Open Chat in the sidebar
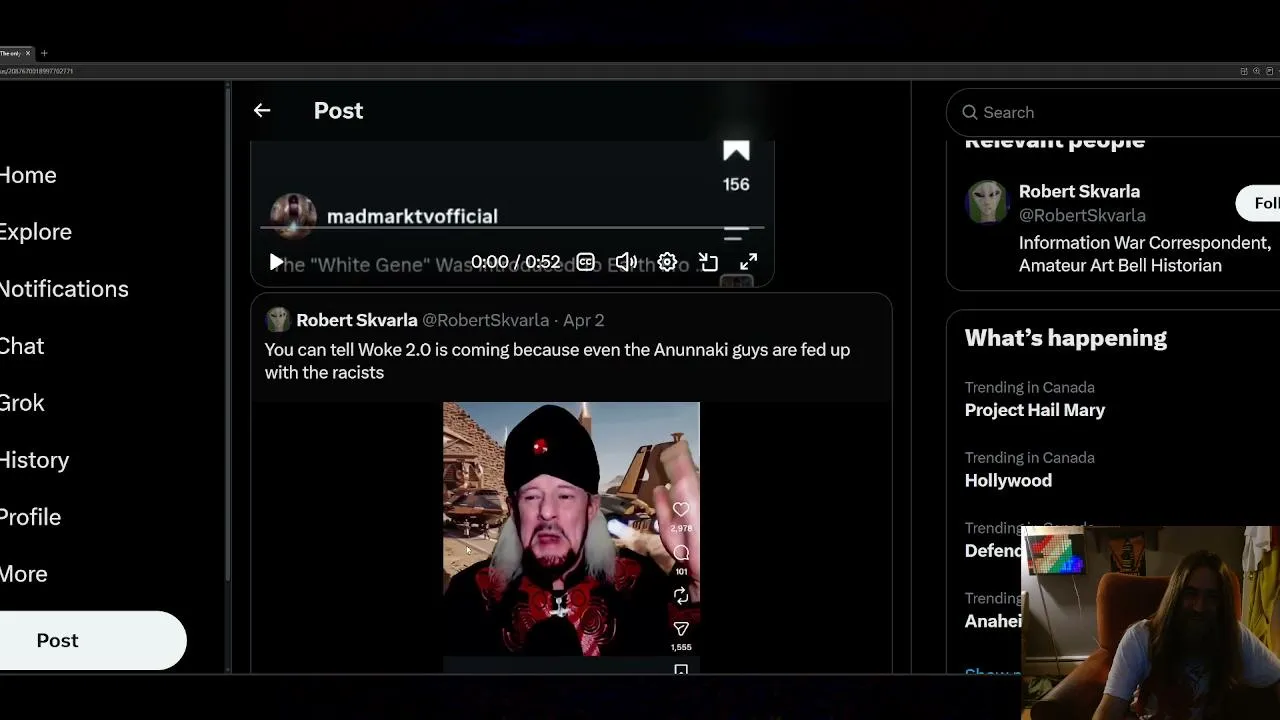The height and width of the screenshot is (720, 1280). (x=22, y=346)
